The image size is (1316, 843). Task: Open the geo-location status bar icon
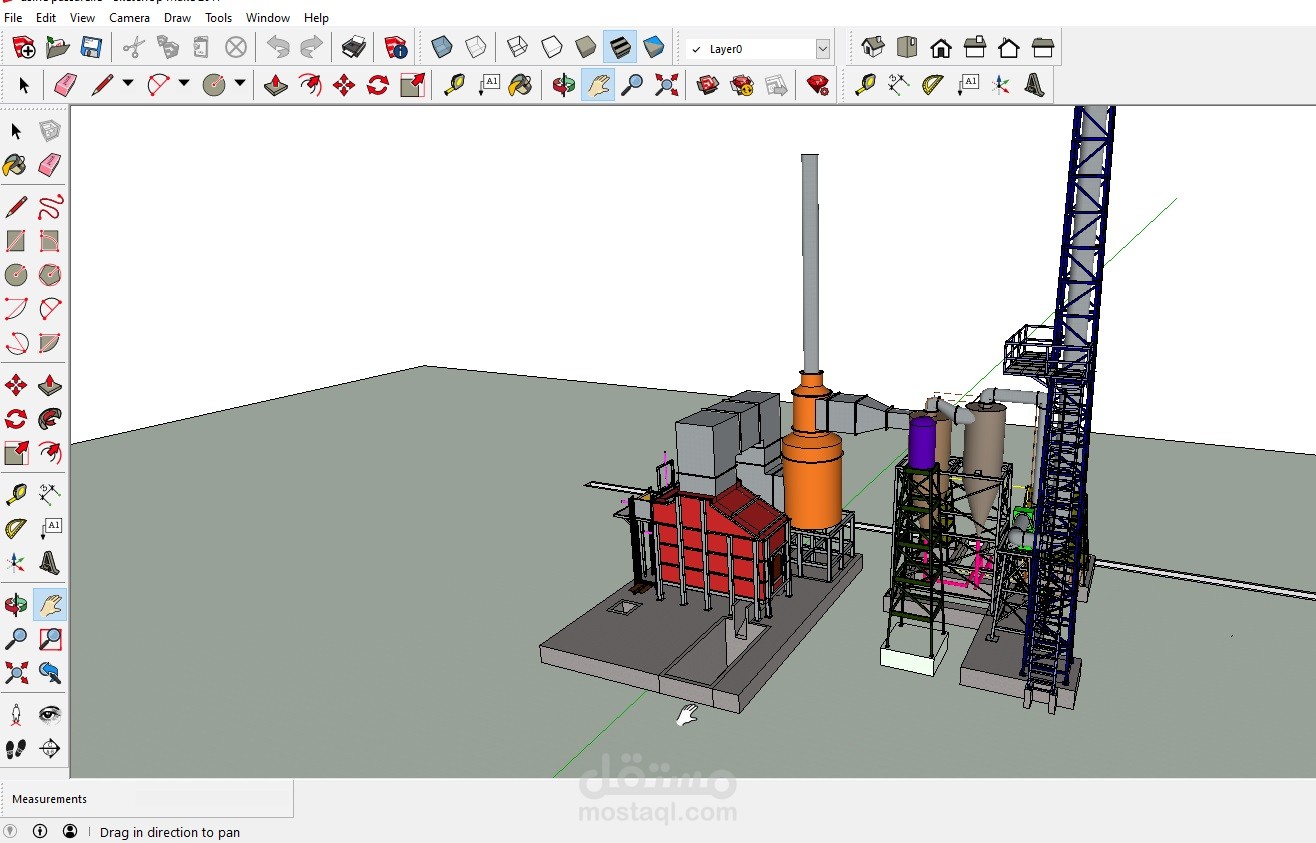[x=10, y=831]
